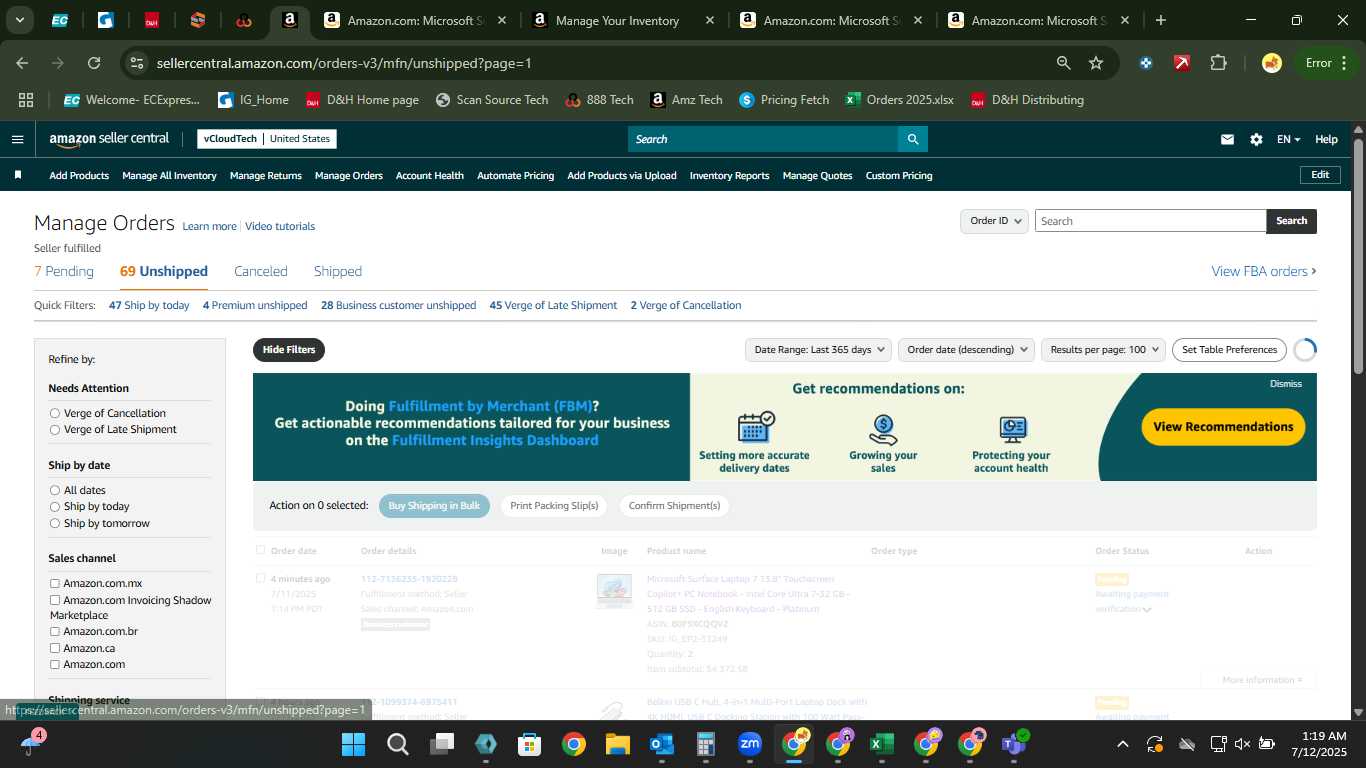Select Verge of Cancellation radio filter
Screen dimensions: 1366x768
point(55,413)
